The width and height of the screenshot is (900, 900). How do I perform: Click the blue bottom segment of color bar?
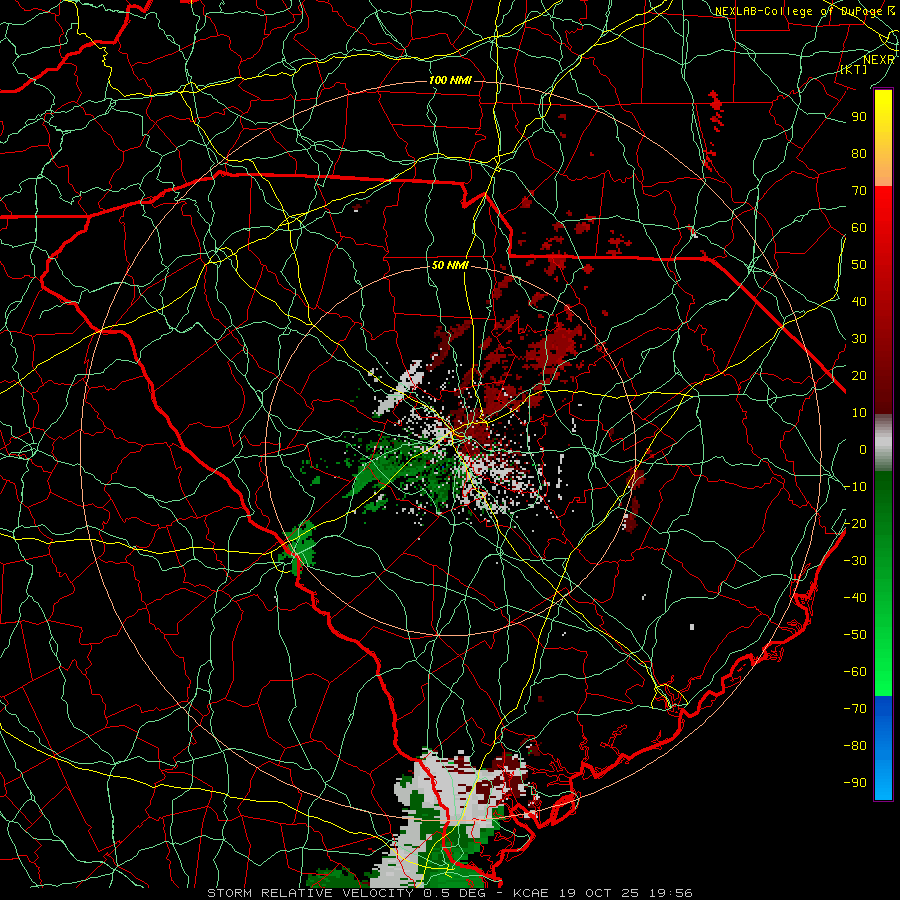pos(883,748)
